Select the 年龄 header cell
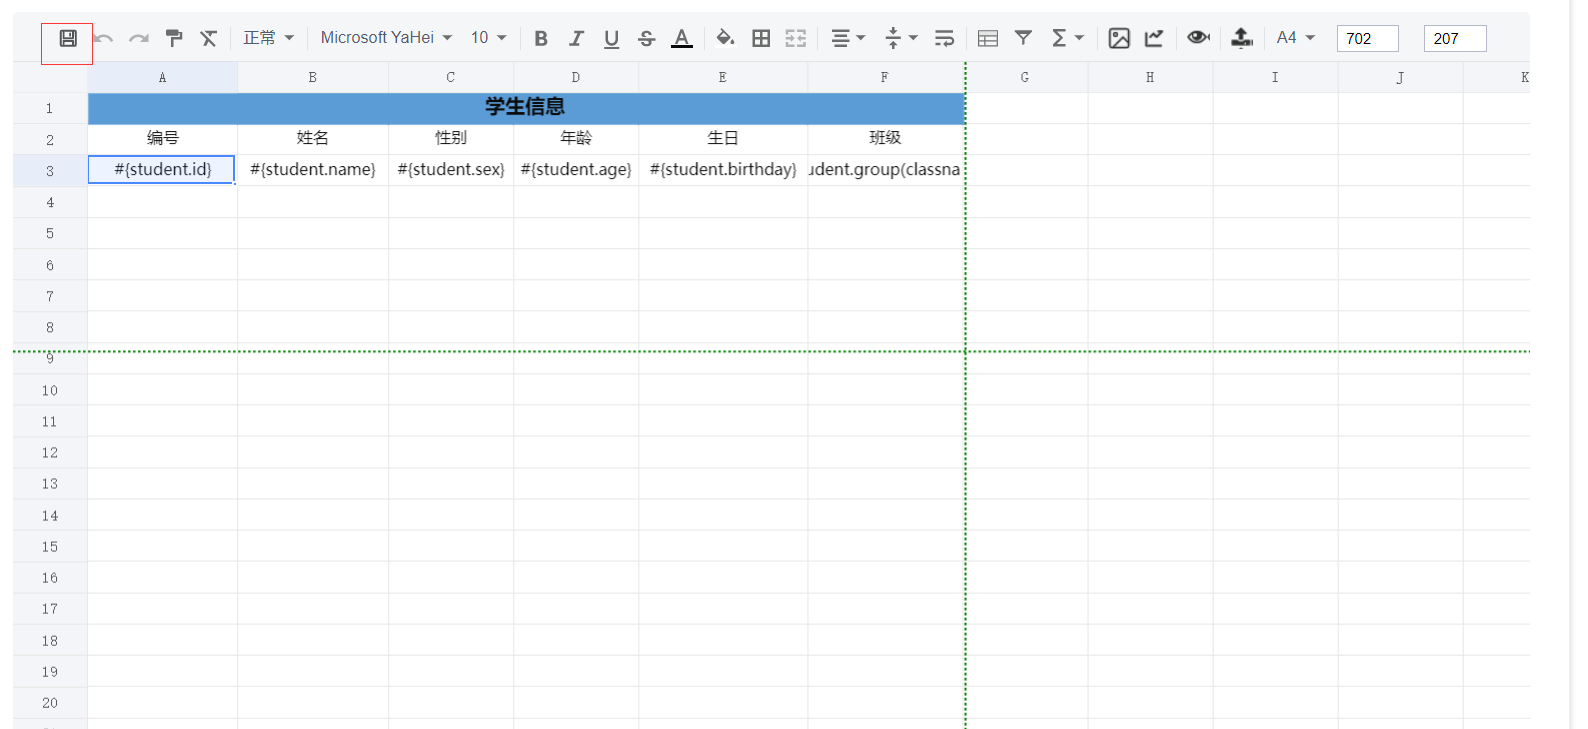The image size is (1588, 729). (576, 139)
